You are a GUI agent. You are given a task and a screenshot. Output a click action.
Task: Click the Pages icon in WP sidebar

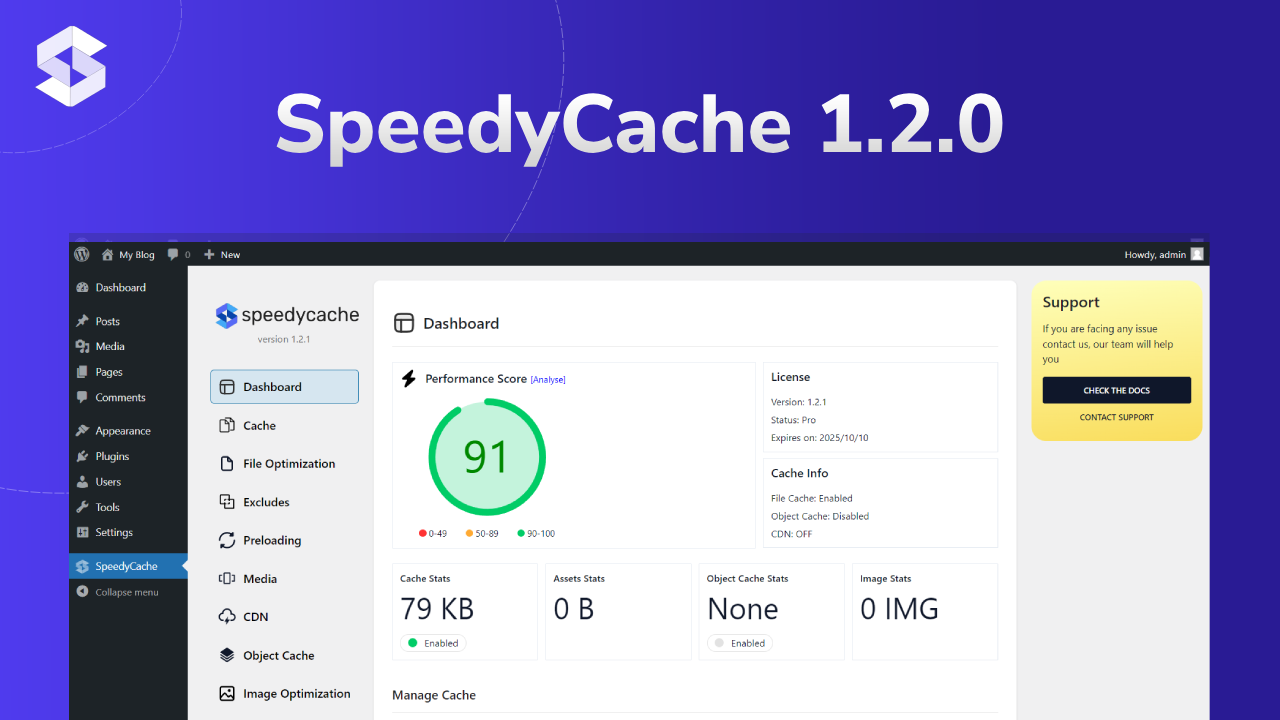pos(82,372)
